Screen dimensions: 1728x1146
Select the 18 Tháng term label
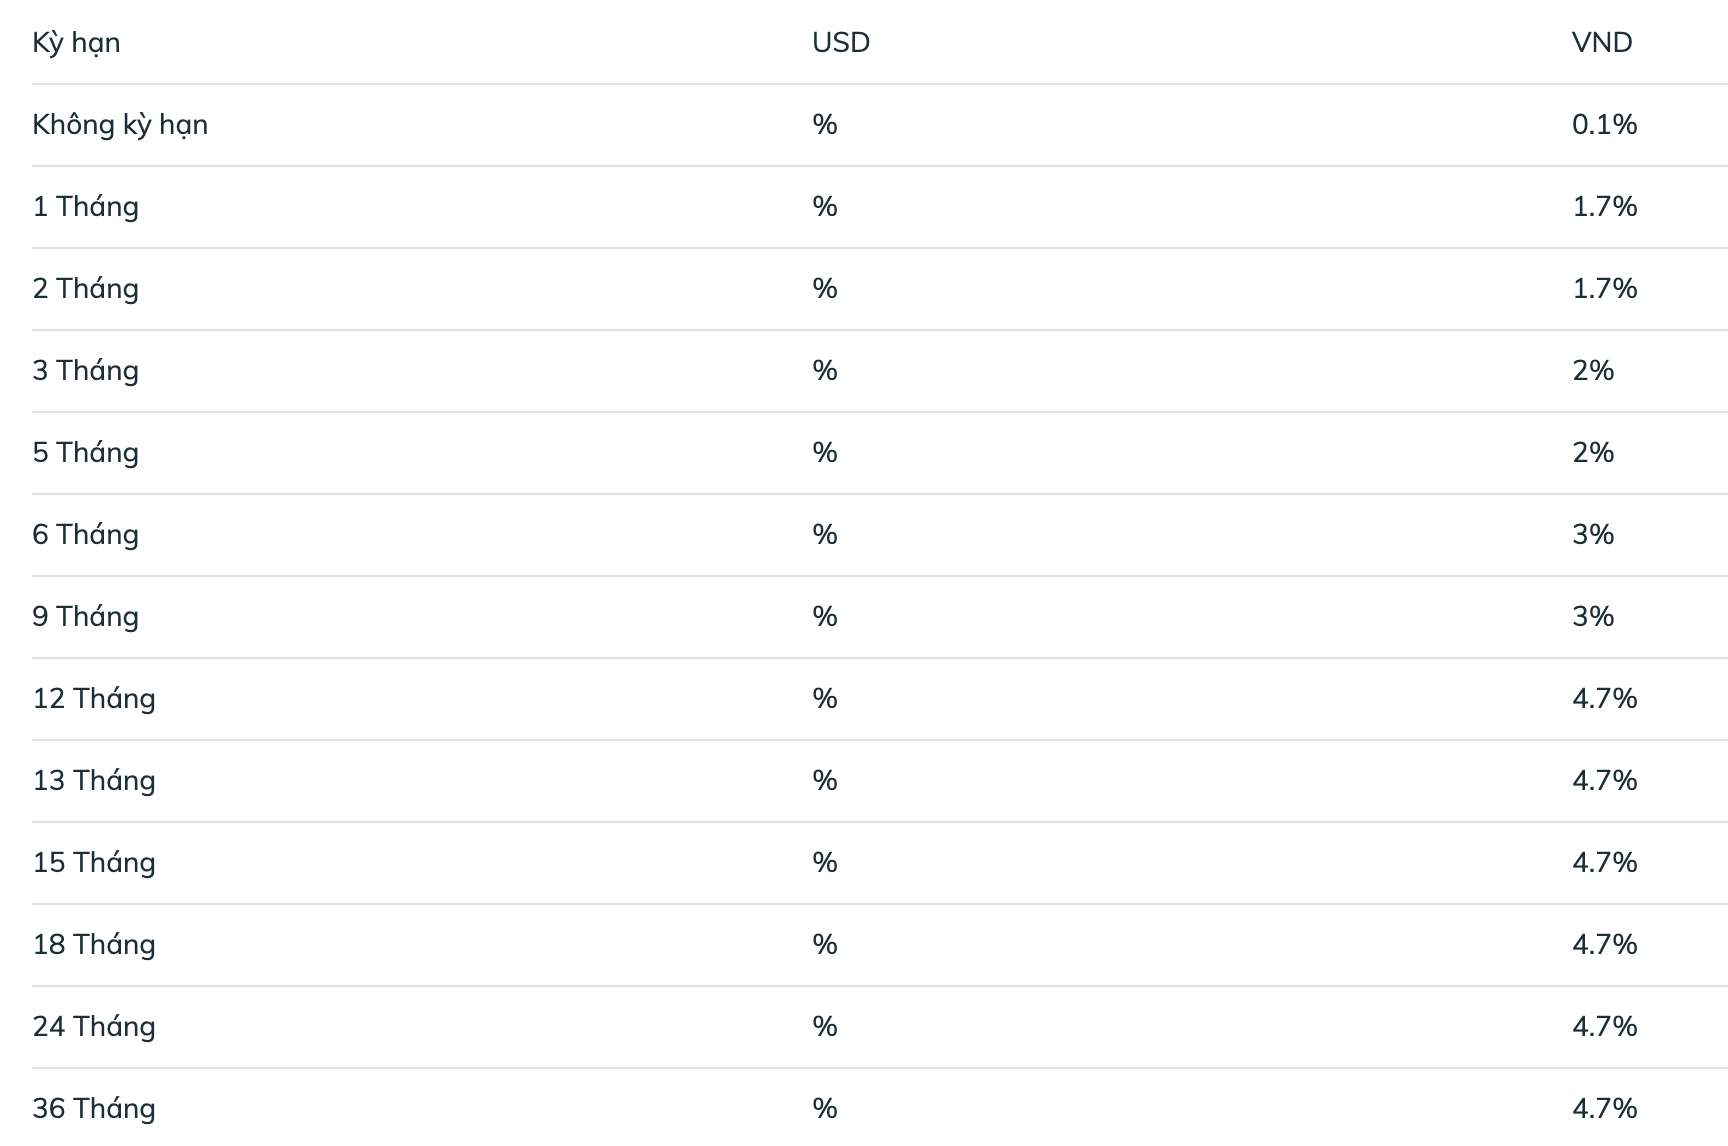click(94, 945)
